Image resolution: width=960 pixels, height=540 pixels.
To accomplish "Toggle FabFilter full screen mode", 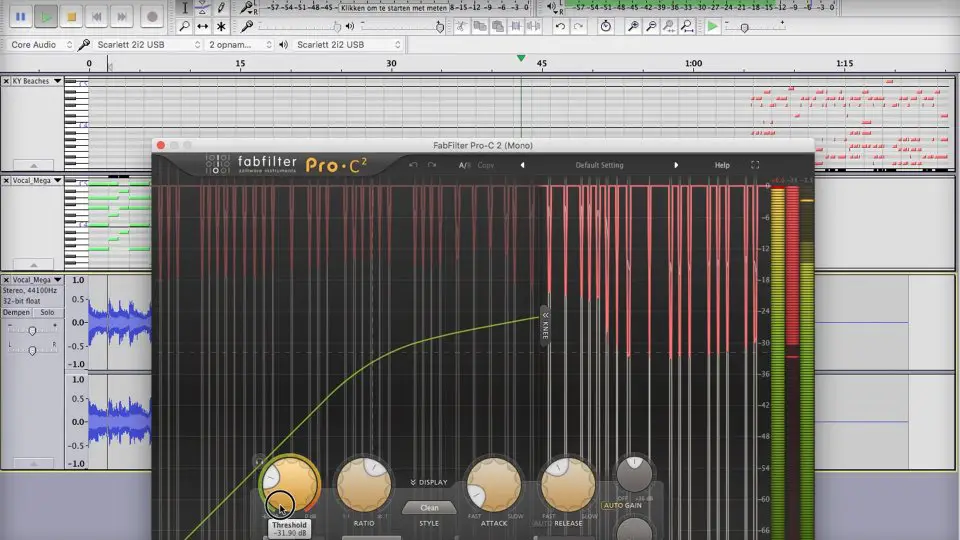I will pyautogui.click(x=755, y=165).
